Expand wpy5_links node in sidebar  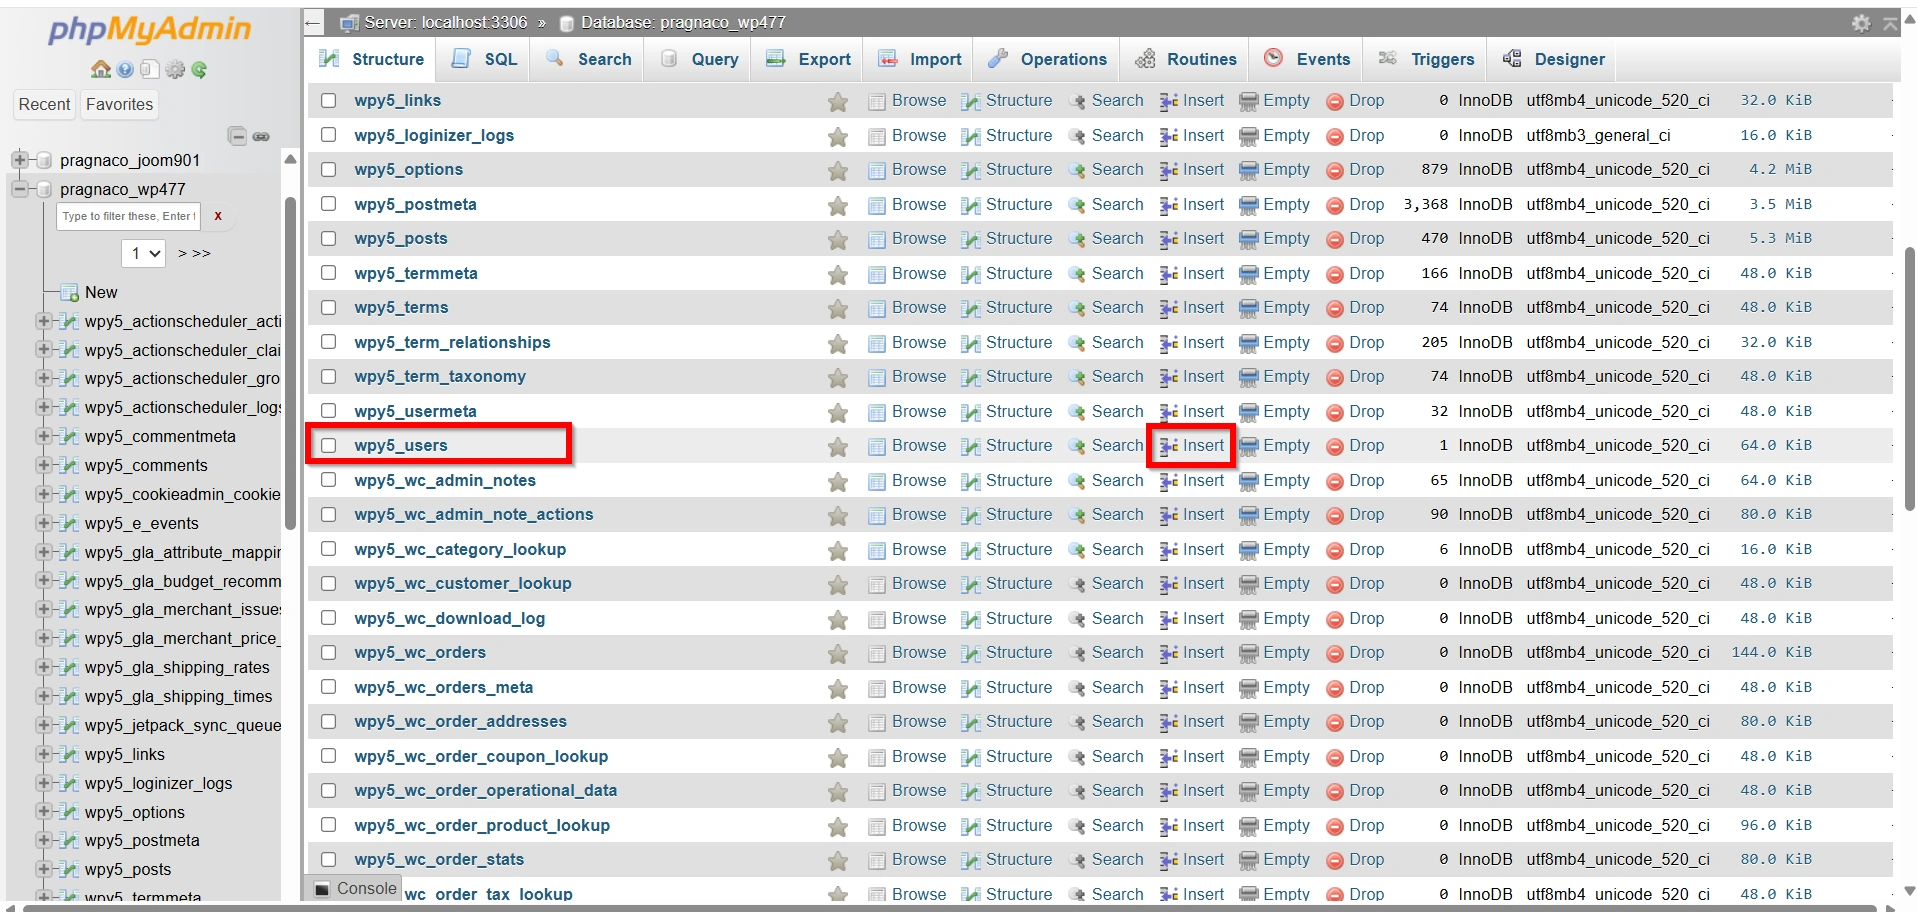click(43, 754)
